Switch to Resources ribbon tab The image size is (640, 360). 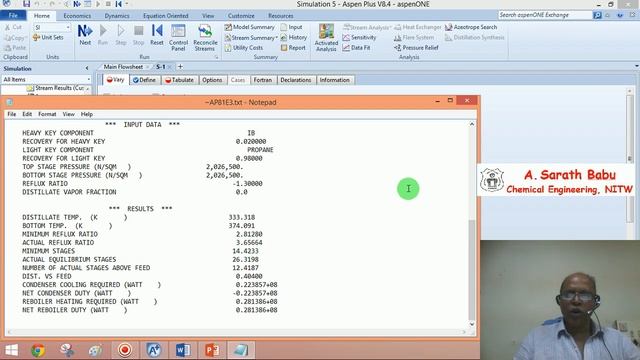pyautogui.click(x=281, y=16)
